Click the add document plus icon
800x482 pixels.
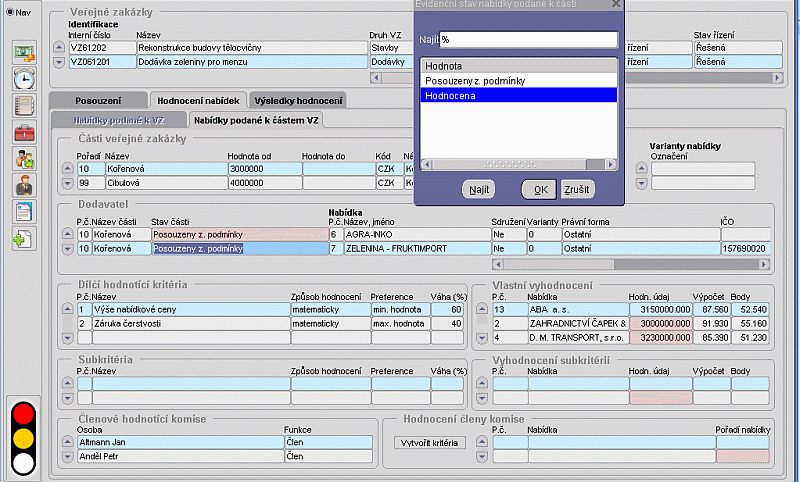pos(24,238)
